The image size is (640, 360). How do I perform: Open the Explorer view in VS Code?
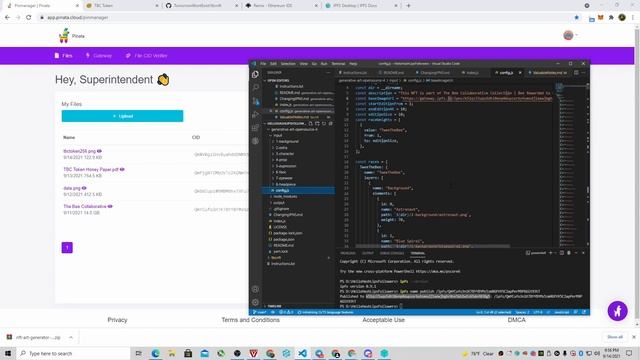256,74
